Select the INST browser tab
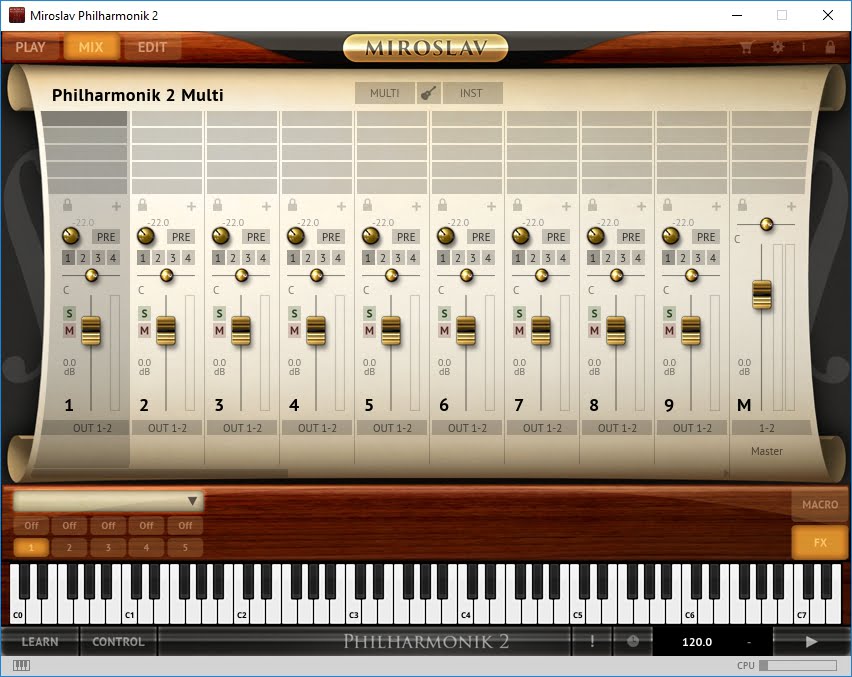 click(471, 93)
